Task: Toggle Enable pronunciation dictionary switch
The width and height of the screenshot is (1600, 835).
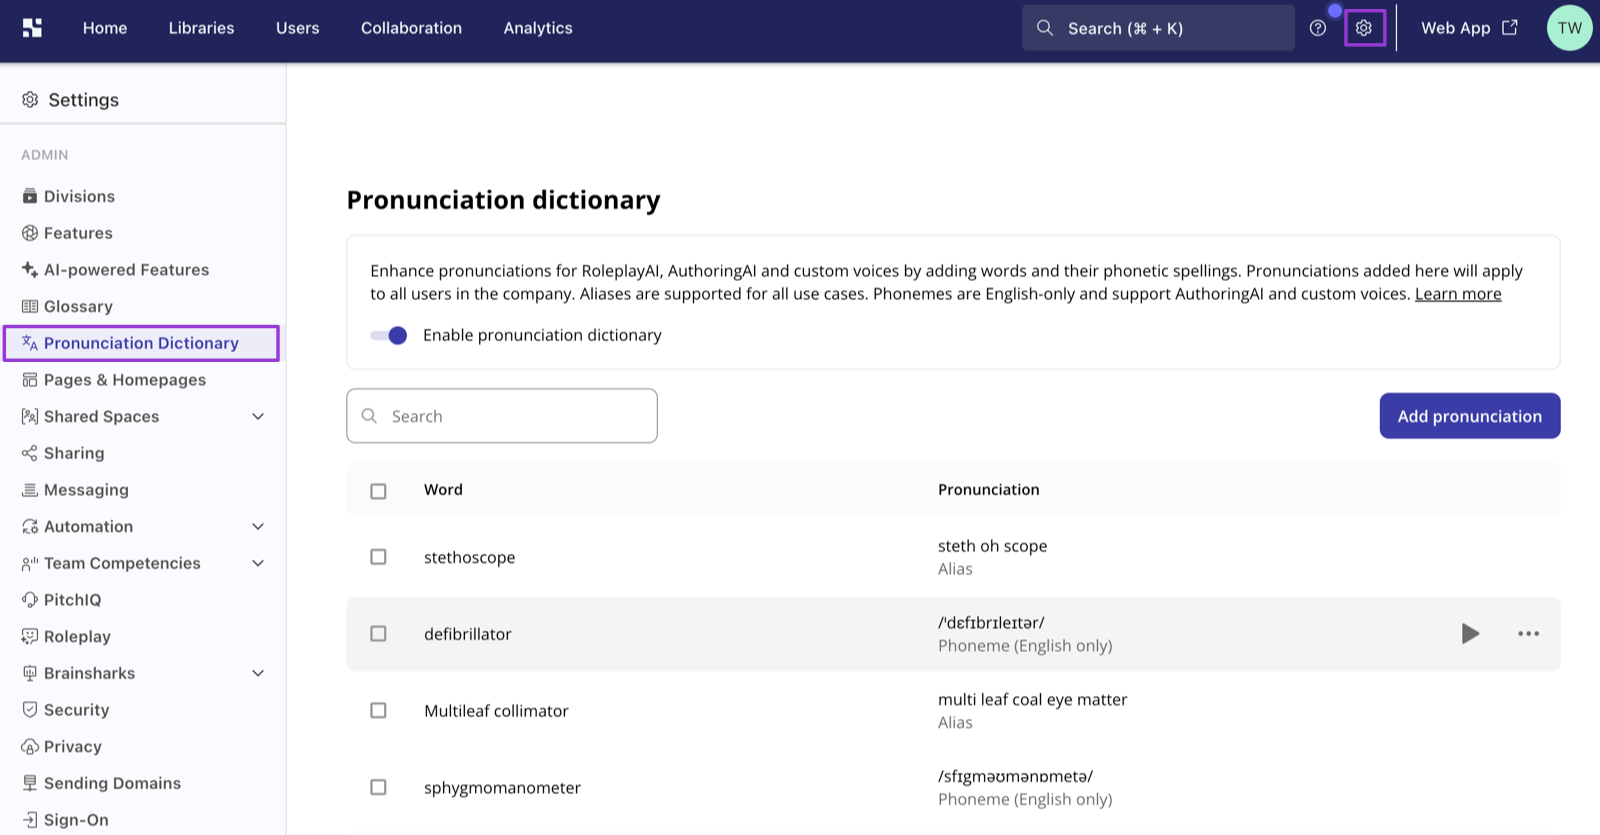Action: (389, 335)
